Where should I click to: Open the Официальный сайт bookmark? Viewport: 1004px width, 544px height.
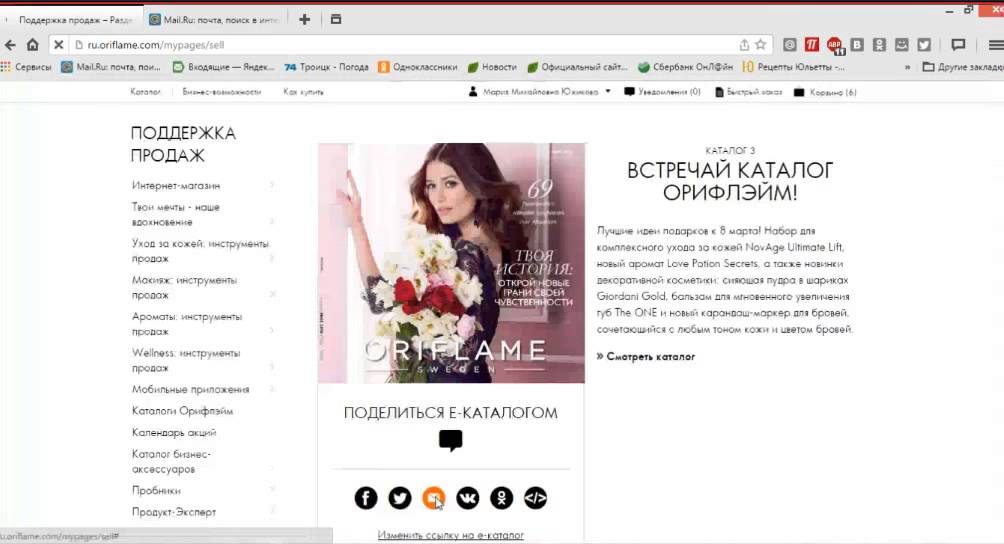click(x=578, y=67)
